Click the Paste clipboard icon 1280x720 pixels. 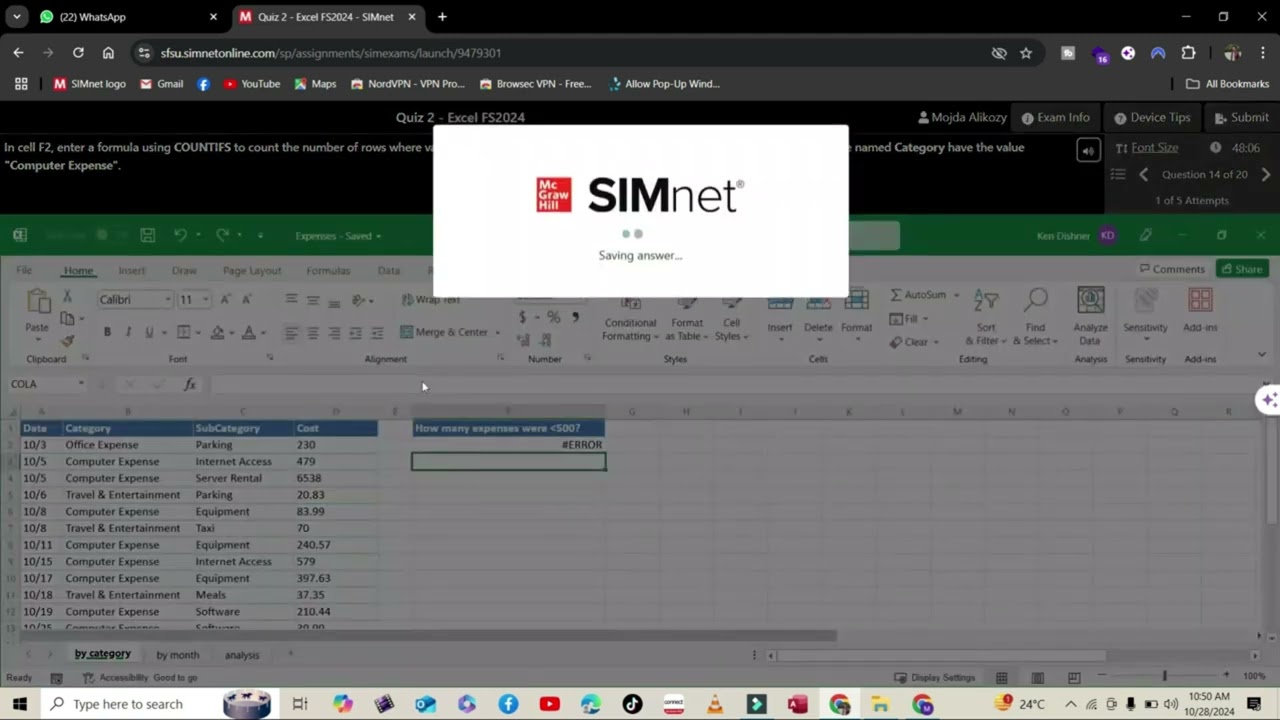coord(38,303)
